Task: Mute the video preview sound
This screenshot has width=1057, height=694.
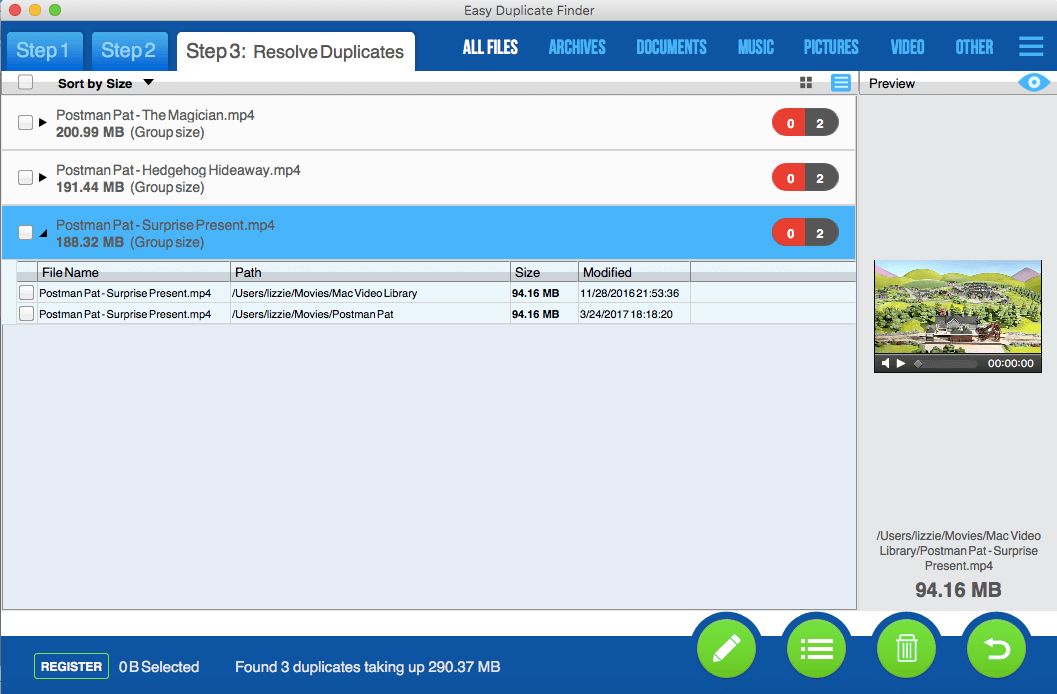Action: 885,364
